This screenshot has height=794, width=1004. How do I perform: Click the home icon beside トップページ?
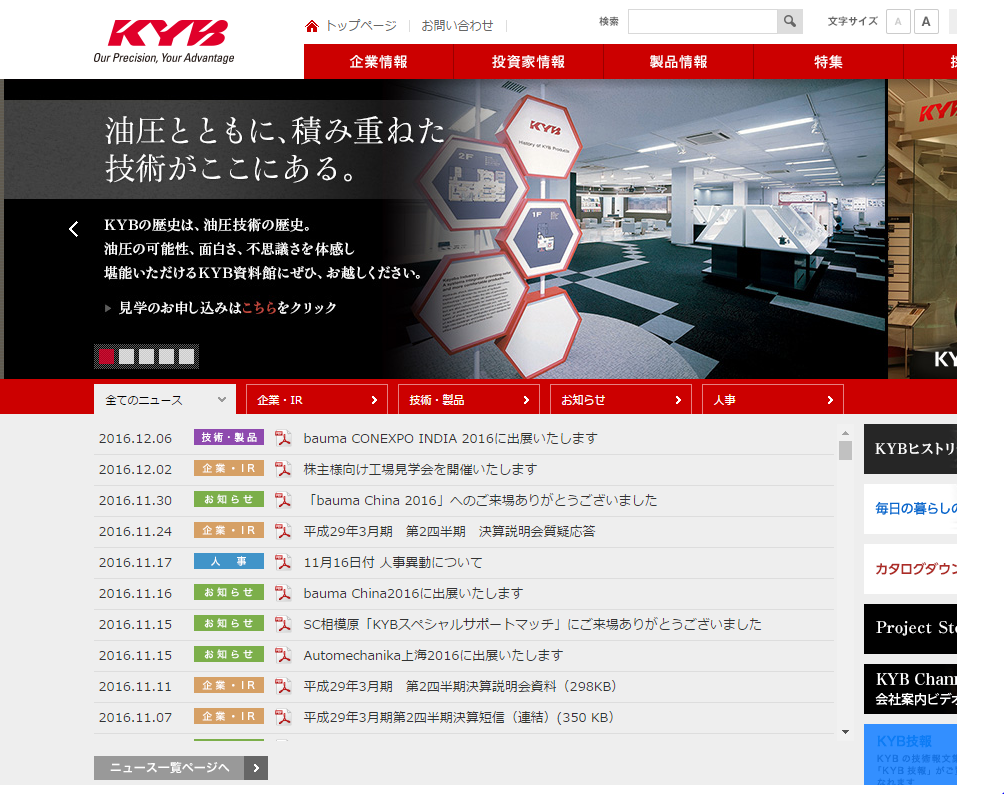point(312,26)
